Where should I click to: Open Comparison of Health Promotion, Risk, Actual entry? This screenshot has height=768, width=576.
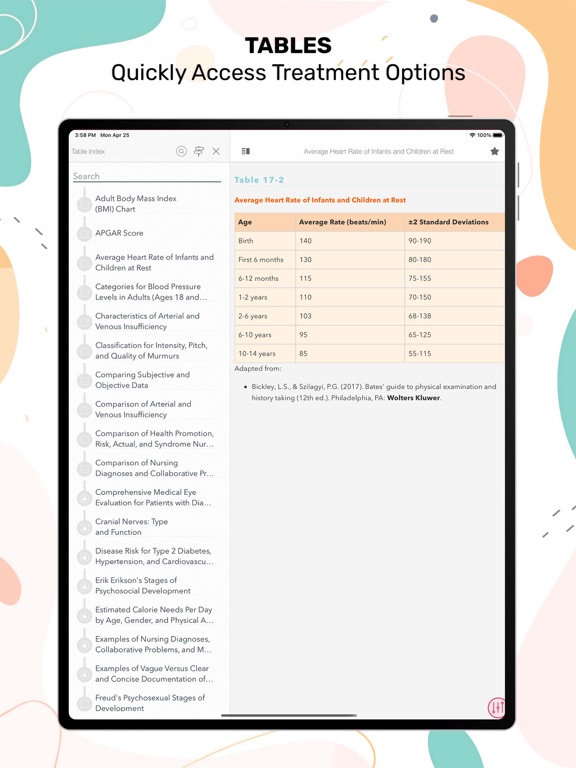click(154, 439)
